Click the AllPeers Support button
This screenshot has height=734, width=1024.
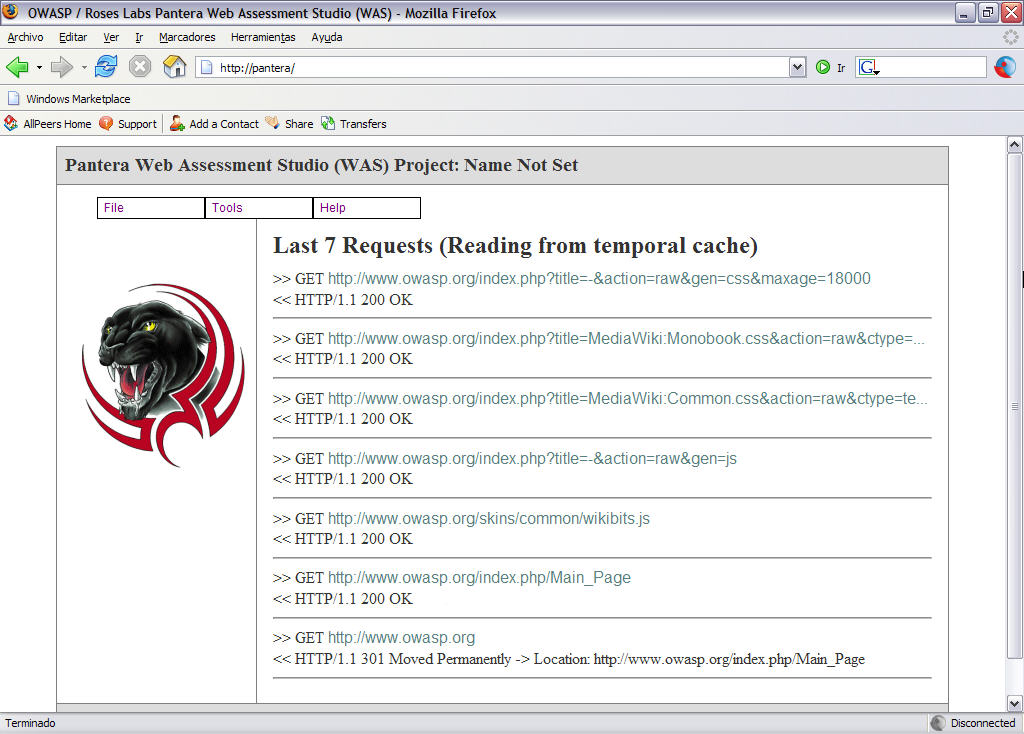(128, 123)
